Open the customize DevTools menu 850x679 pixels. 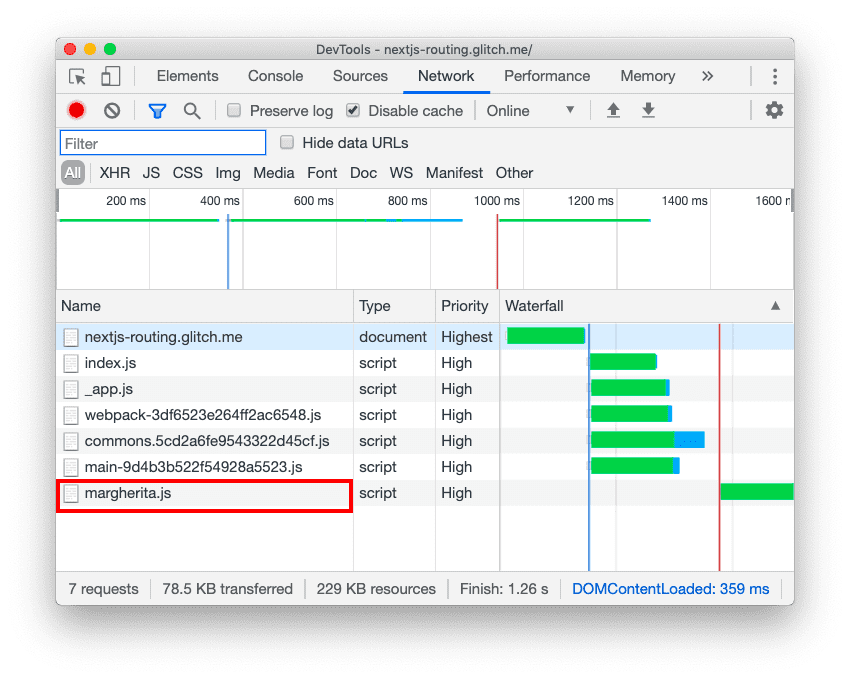[x=775, y=76]
